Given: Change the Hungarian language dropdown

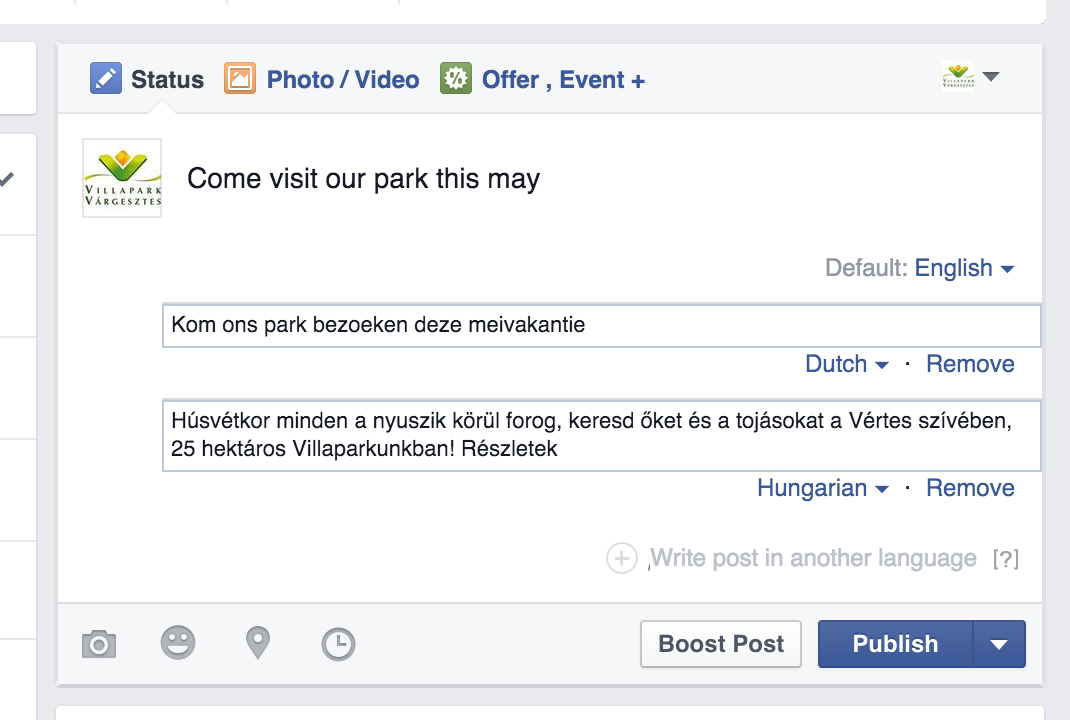Looking at the screenshot, I should coord(823,488).
